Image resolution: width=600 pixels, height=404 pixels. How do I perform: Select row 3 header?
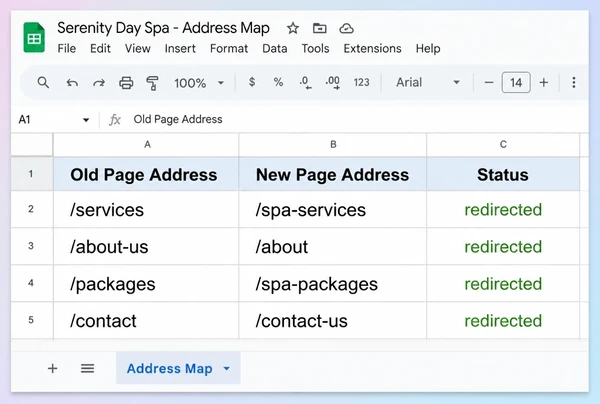32,246
